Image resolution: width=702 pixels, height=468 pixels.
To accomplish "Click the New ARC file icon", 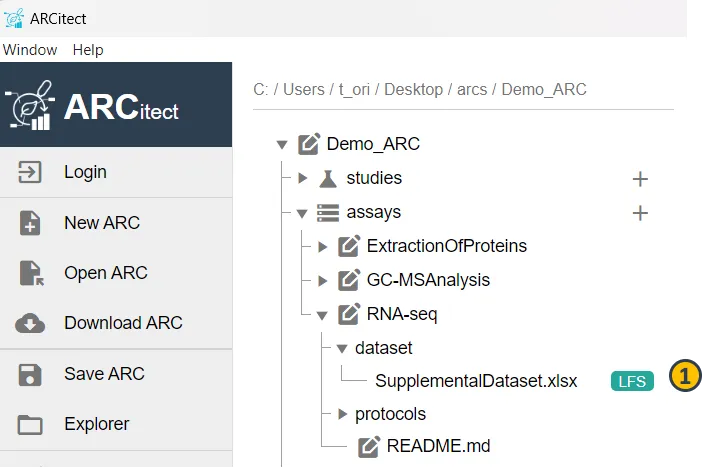I will pyautogui.click(x=30, y=223).
